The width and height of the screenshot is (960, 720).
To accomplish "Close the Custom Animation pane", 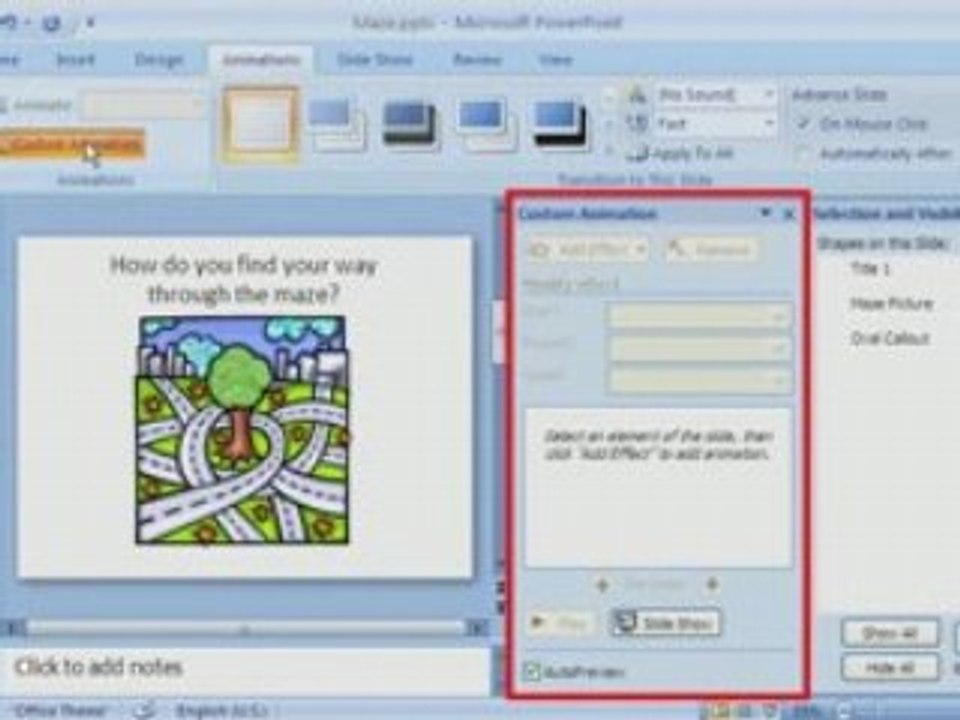I will [x=789, y=214].
